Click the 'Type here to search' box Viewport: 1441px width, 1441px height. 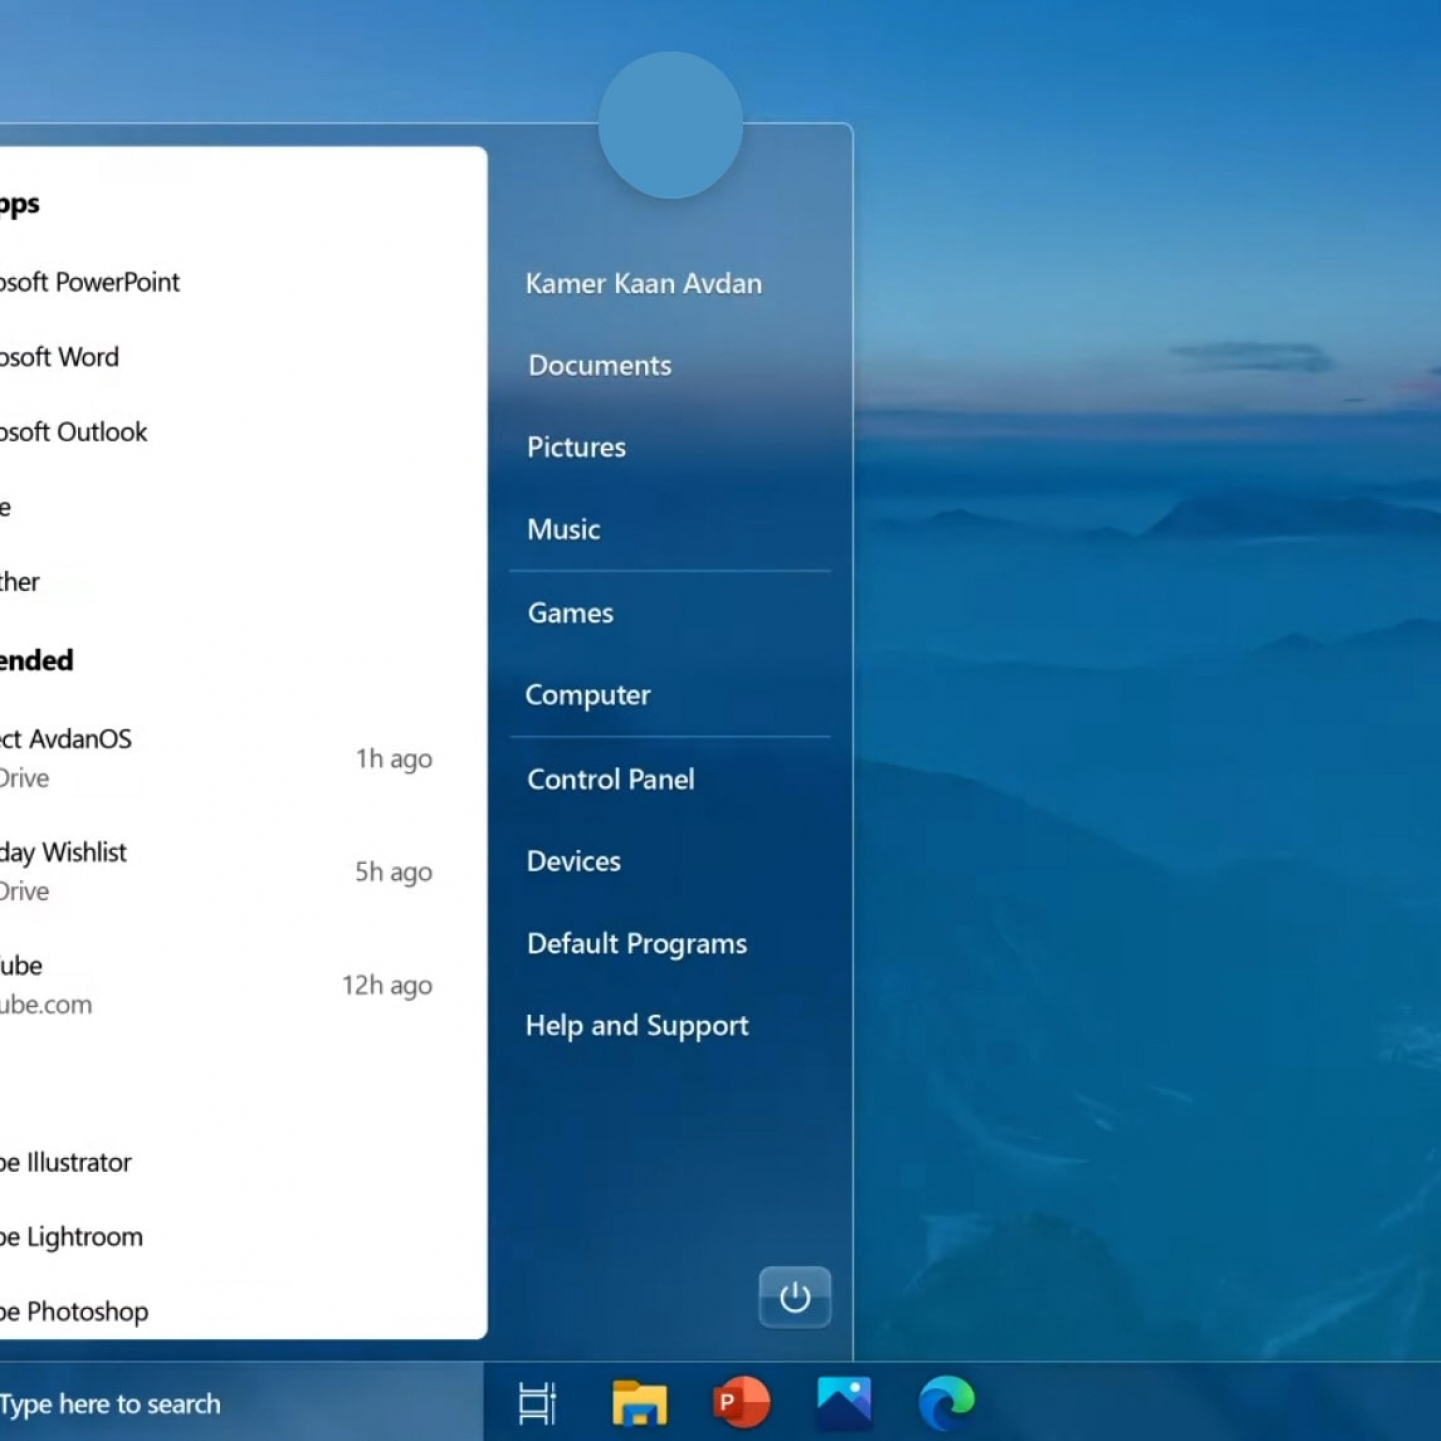240,1403
